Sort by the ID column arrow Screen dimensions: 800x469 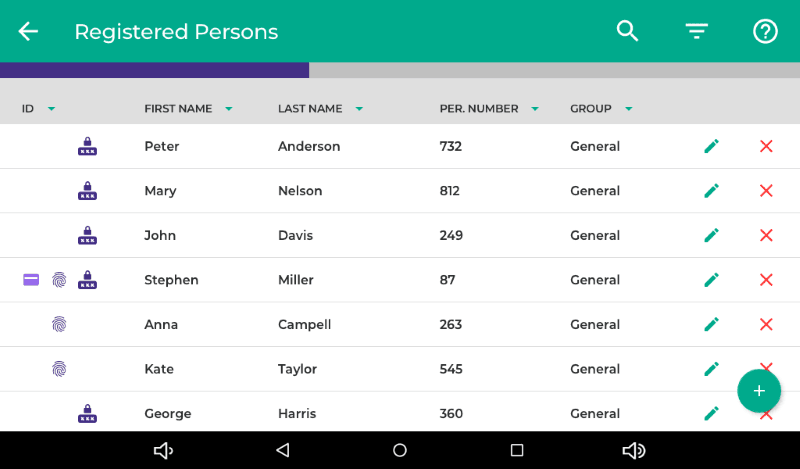[51, 109]
